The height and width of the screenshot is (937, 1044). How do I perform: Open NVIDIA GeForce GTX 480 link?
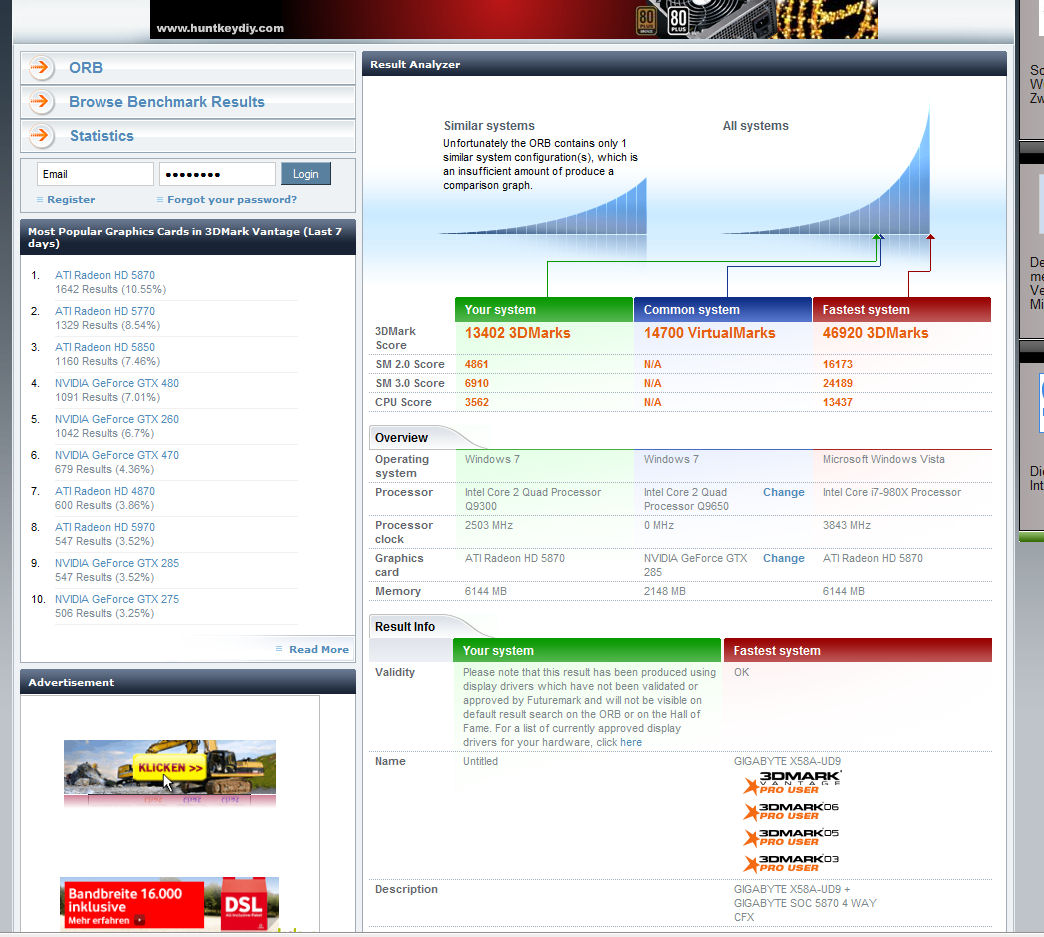click(x=117, y=383)
